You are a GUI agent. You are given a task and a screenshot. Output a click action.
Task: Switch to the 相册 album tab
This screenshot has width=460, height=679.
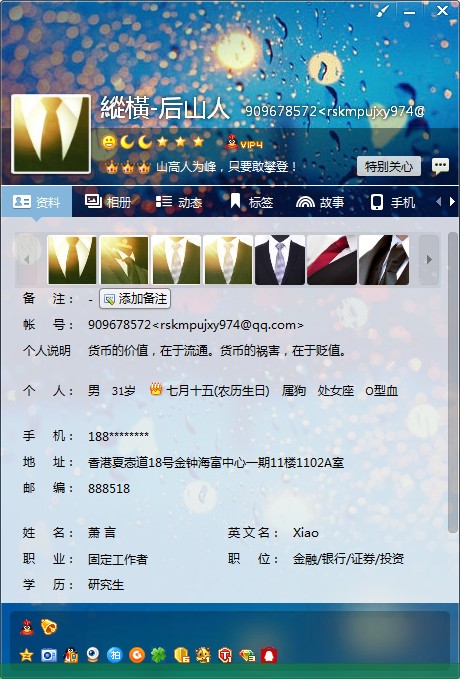(x=107, y=202)
